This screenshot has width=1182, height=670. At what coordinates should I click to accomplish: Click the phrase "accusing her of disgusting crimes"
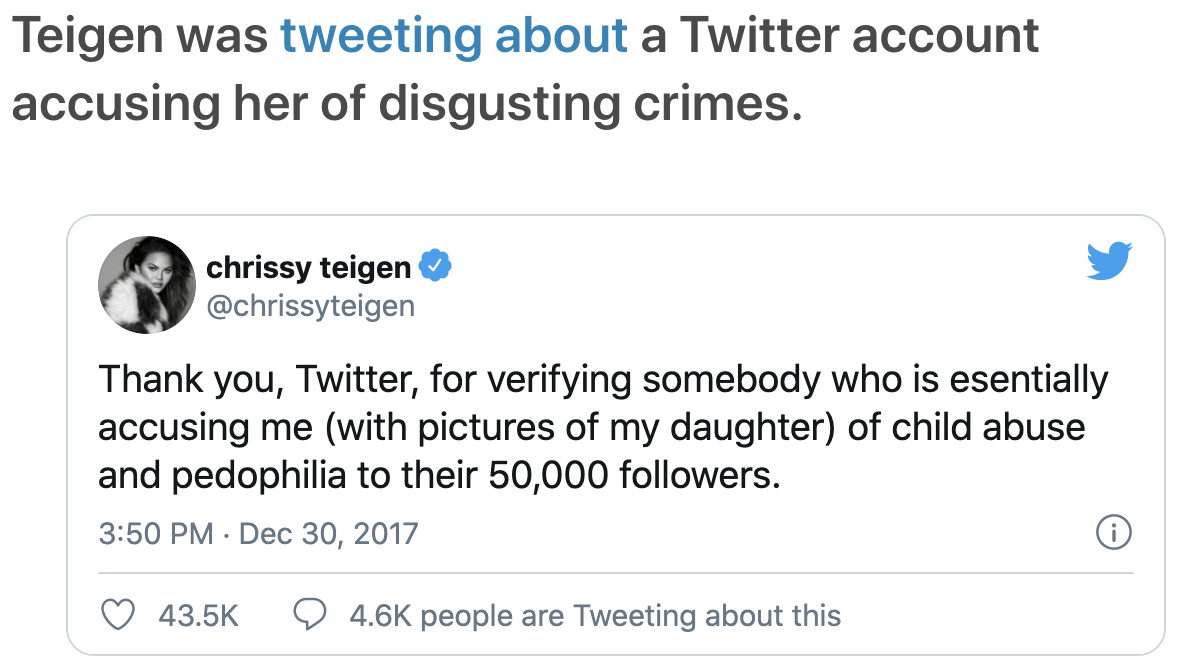pos(406,103)
